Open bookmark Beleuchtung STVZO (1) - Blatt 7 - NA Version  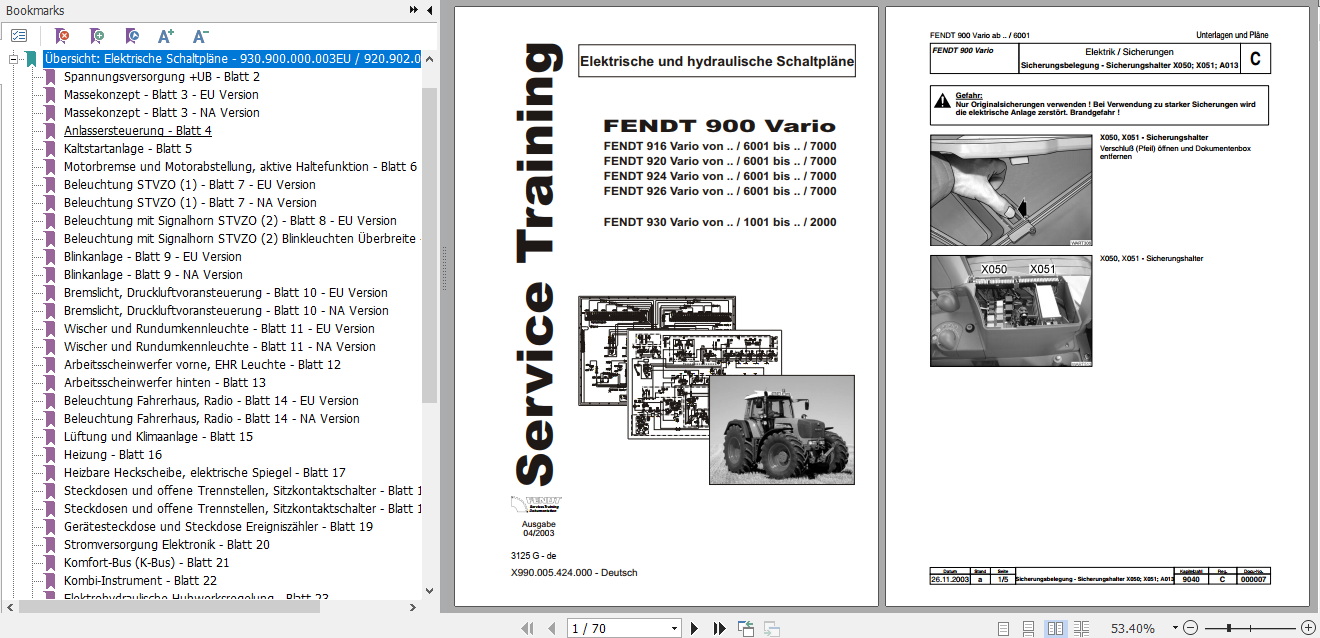tap(190, 202)
